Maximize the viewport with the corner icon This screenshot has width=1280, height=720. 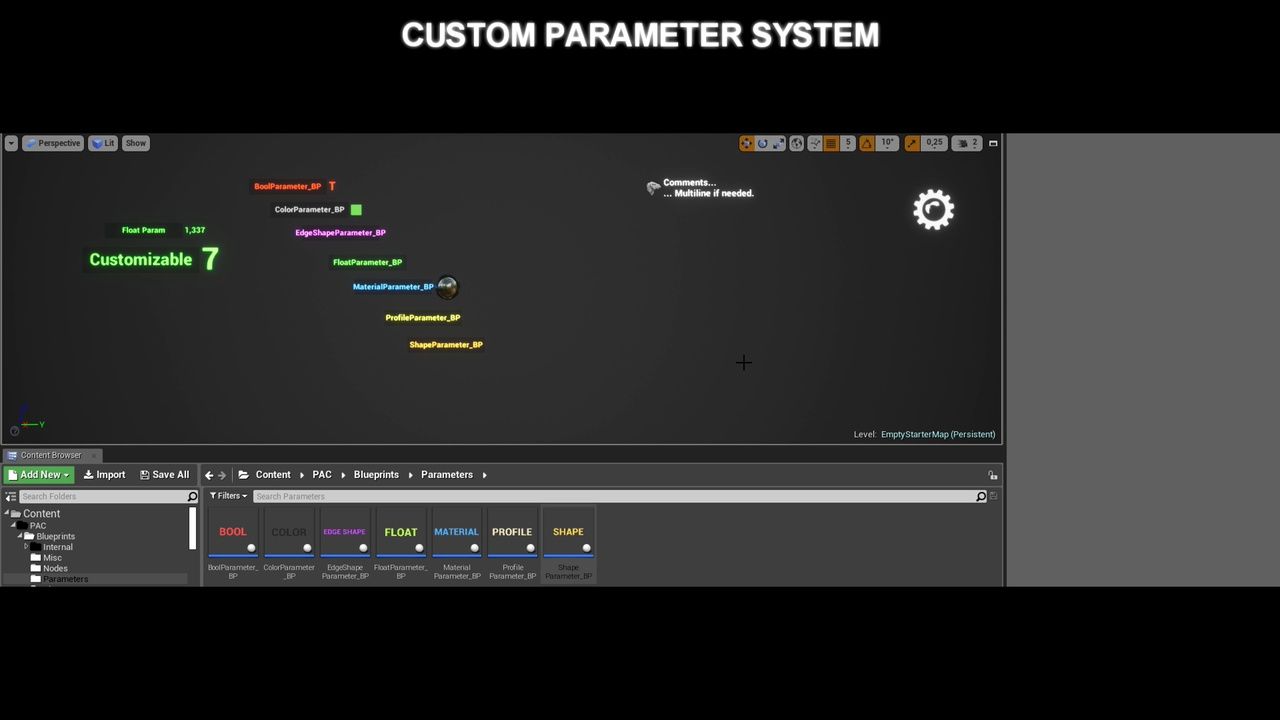pos(993,143)
